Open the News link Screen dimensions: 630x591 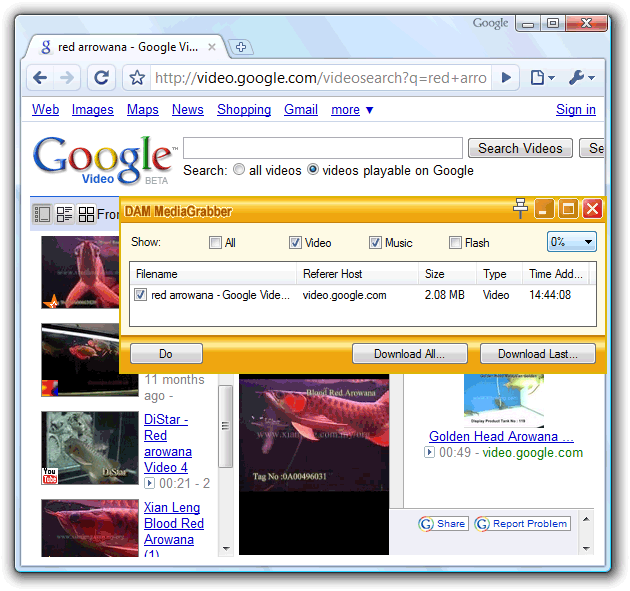(x=188, y=109)
